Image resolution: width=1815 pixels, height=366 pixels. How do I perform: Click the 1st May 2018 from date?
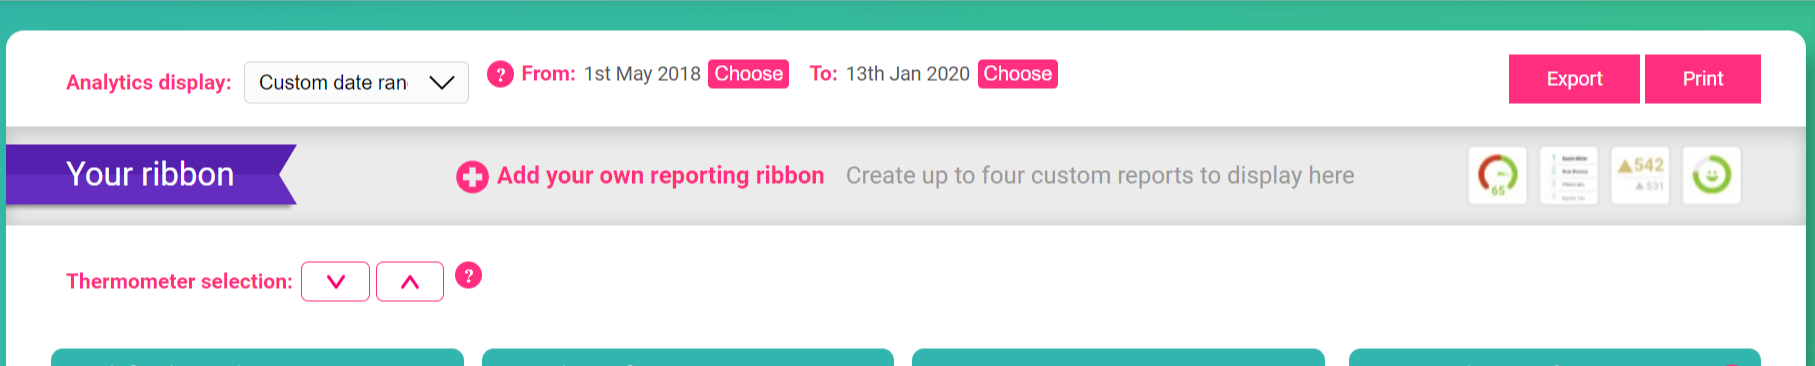(x=642, y=74)
